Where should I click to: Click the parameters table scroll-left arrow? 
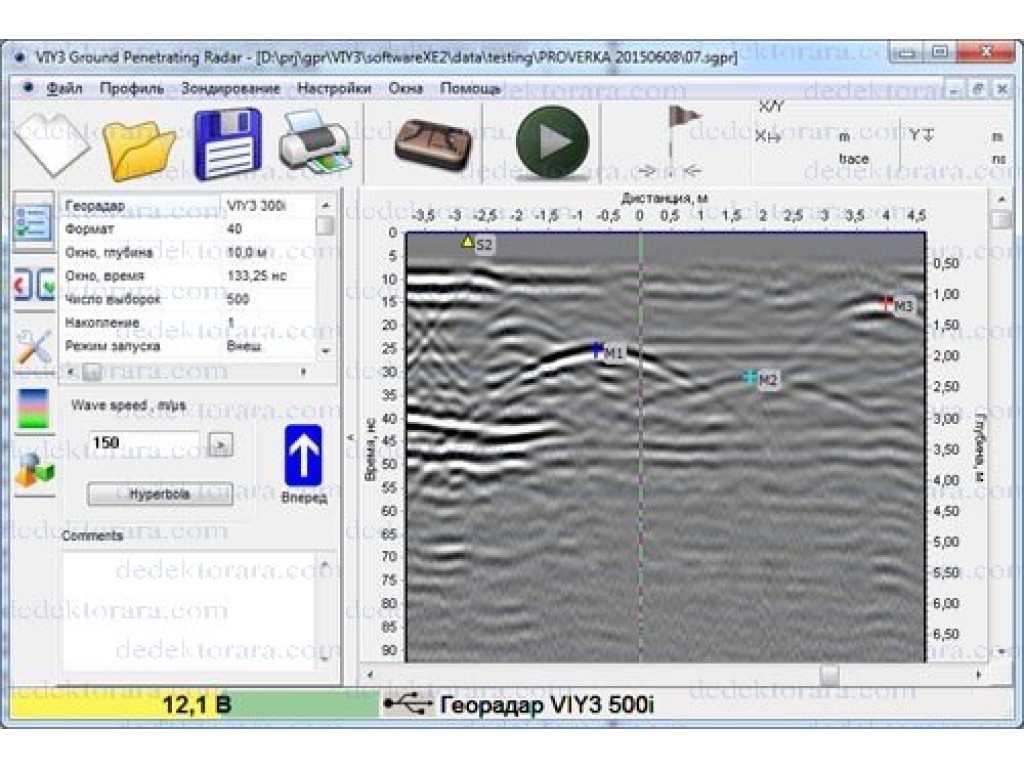pyautogui.click(x=72, y=372)
